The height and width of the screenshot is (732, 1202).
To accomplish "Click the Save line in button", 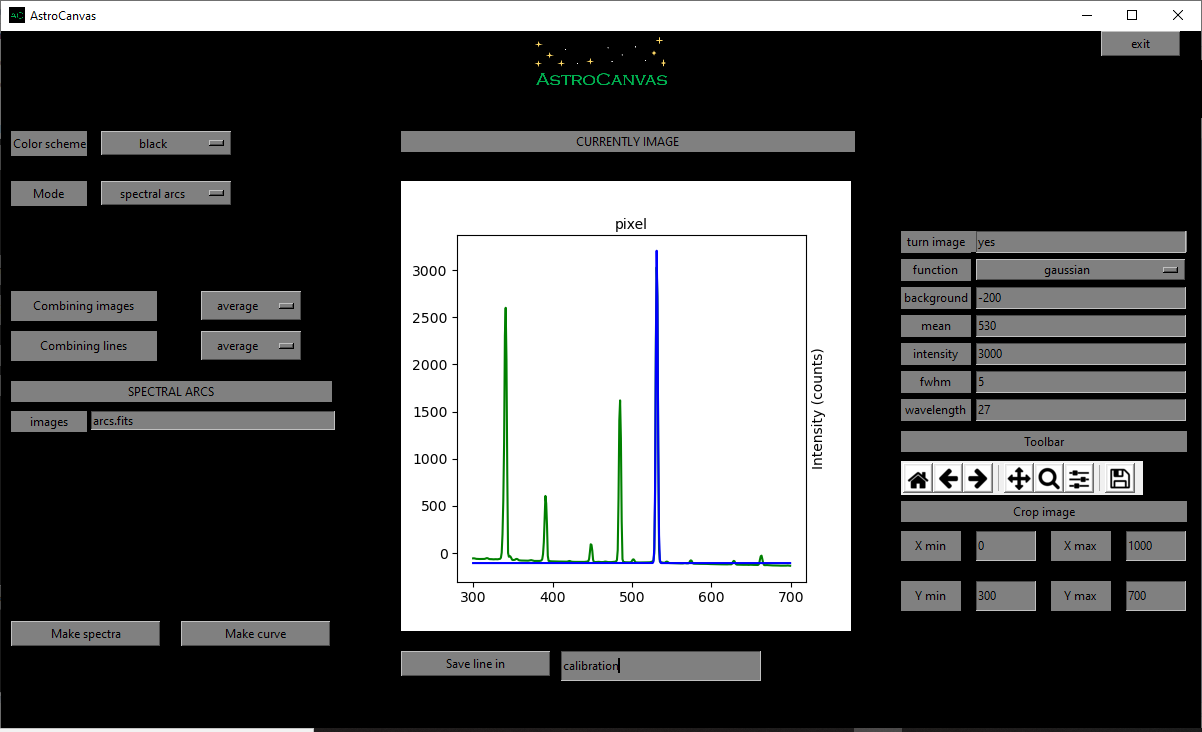I will pyautogui.click(x=476, y=663).
